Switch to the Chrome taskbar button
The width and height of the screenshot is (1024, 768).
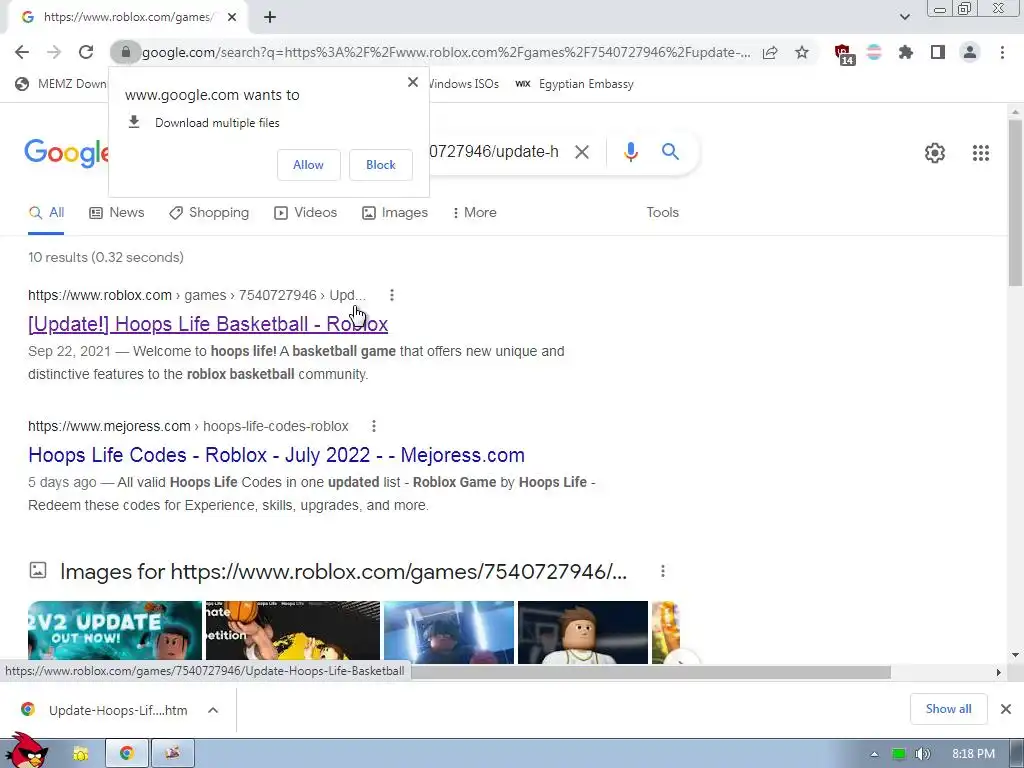click(x=127, y=754)
